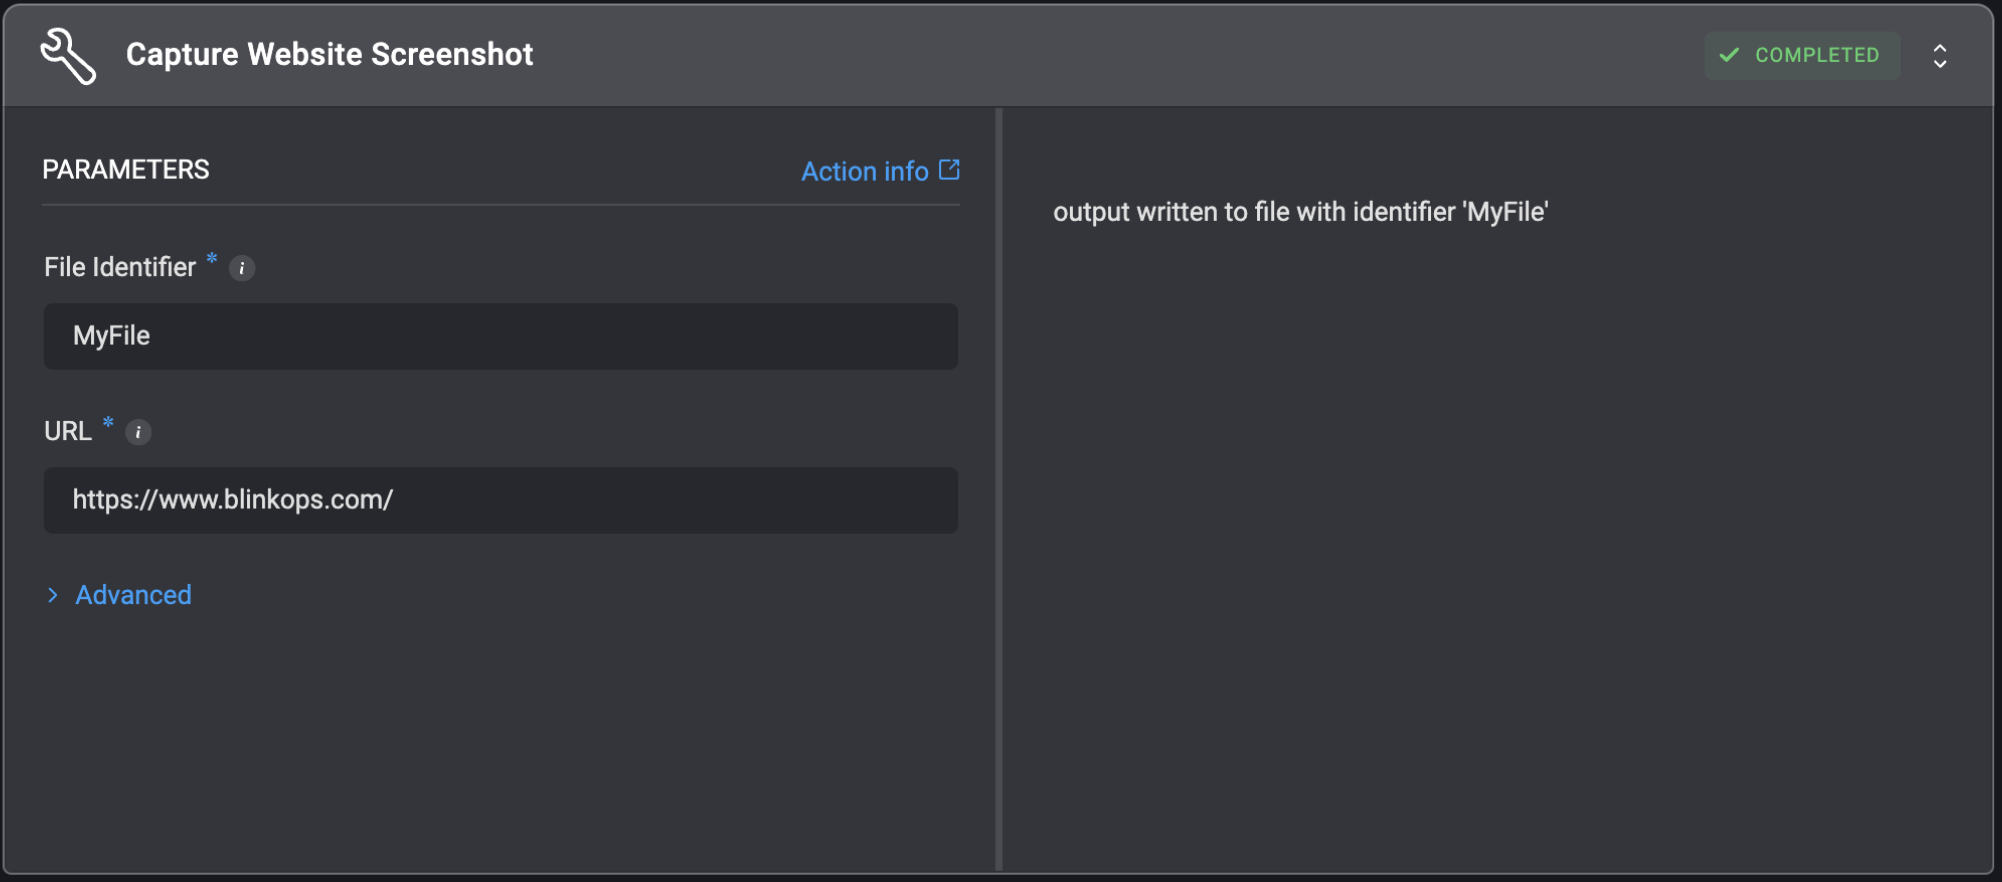Show the File Identifier info tooltip icon
Viewport: 2002px width, 882px height.
(x=242, y=268)
